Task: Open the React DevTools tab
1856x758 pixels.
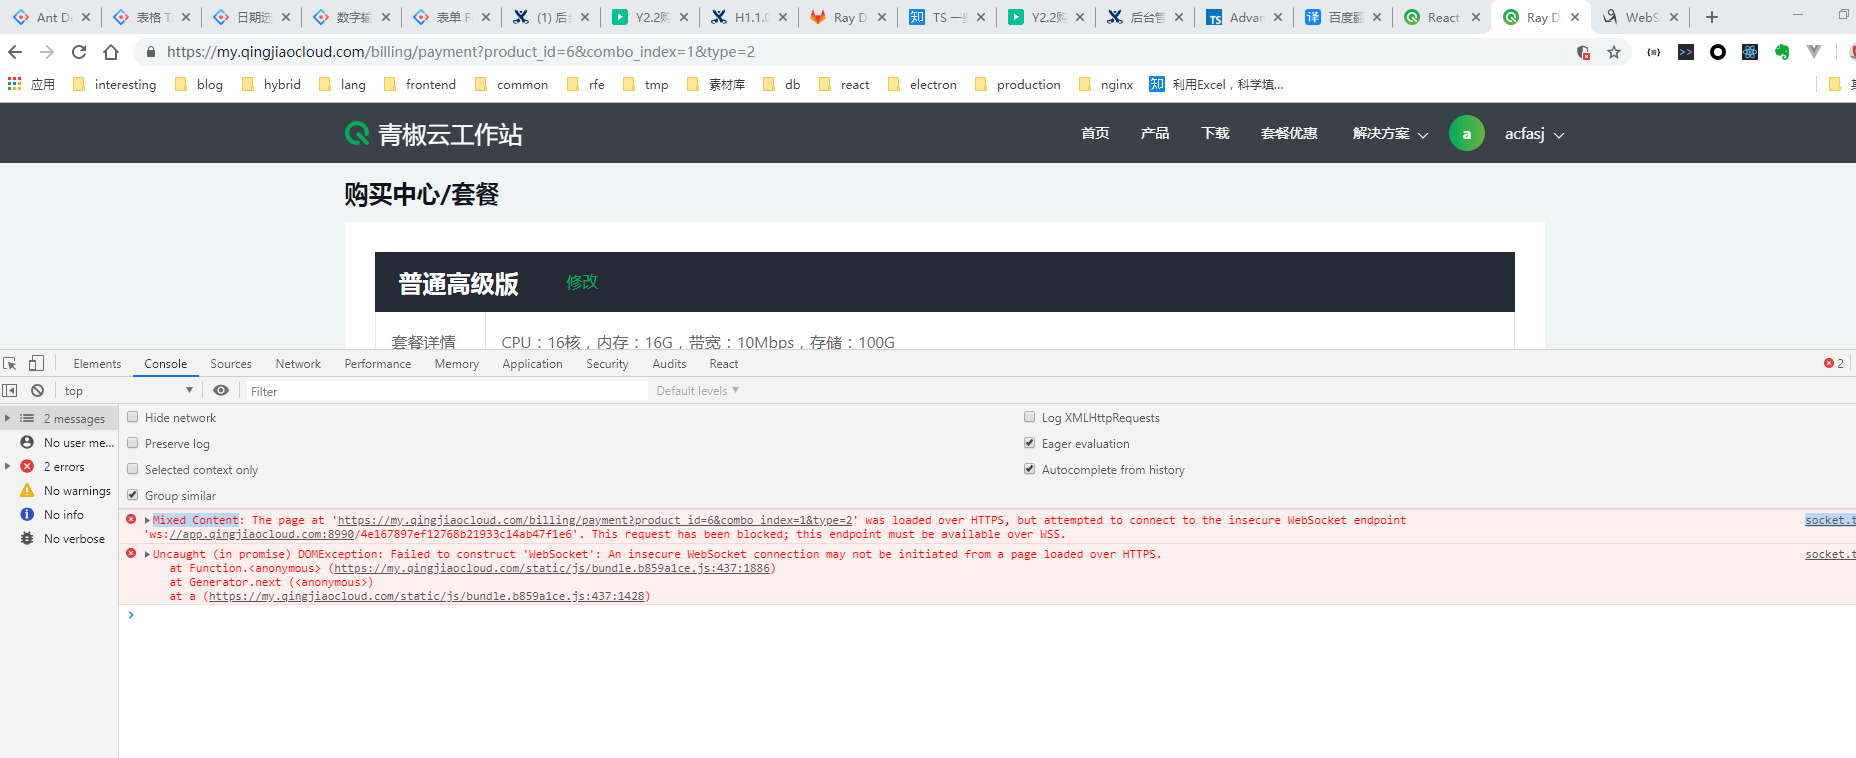Action: coord(724,363)
